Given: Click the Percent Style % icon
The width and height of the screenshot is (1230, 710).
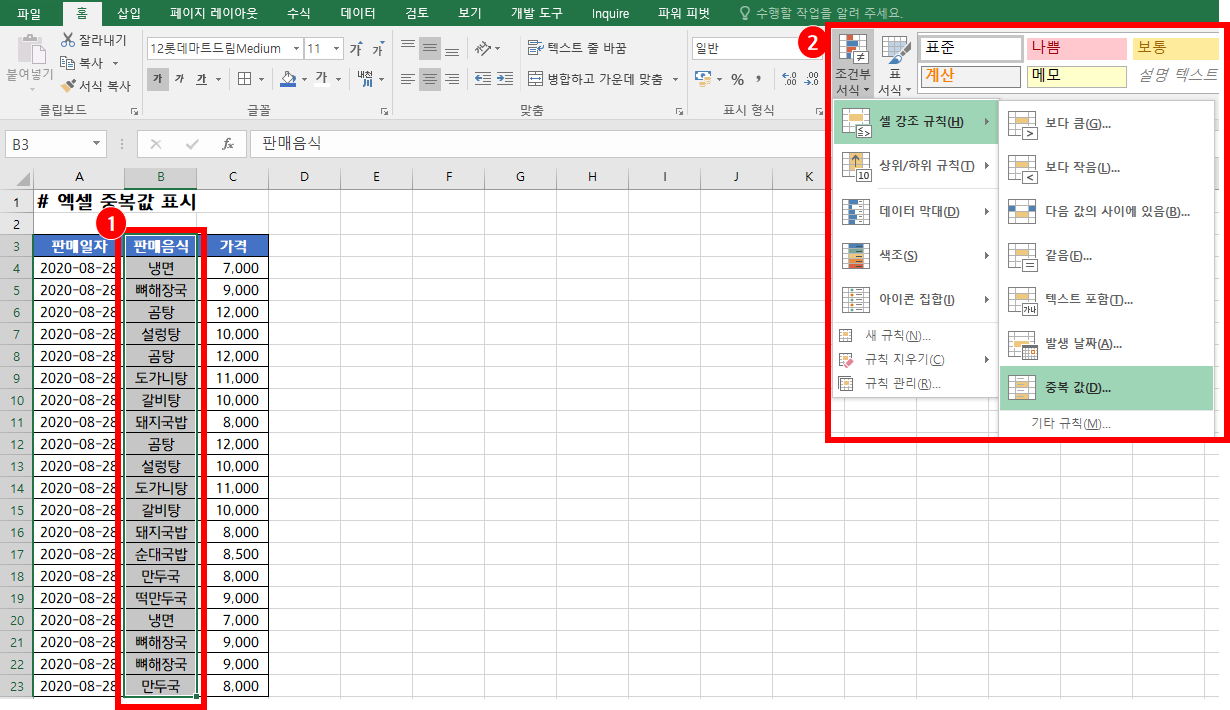Looking at the screenshot, I should coord(737,79).
